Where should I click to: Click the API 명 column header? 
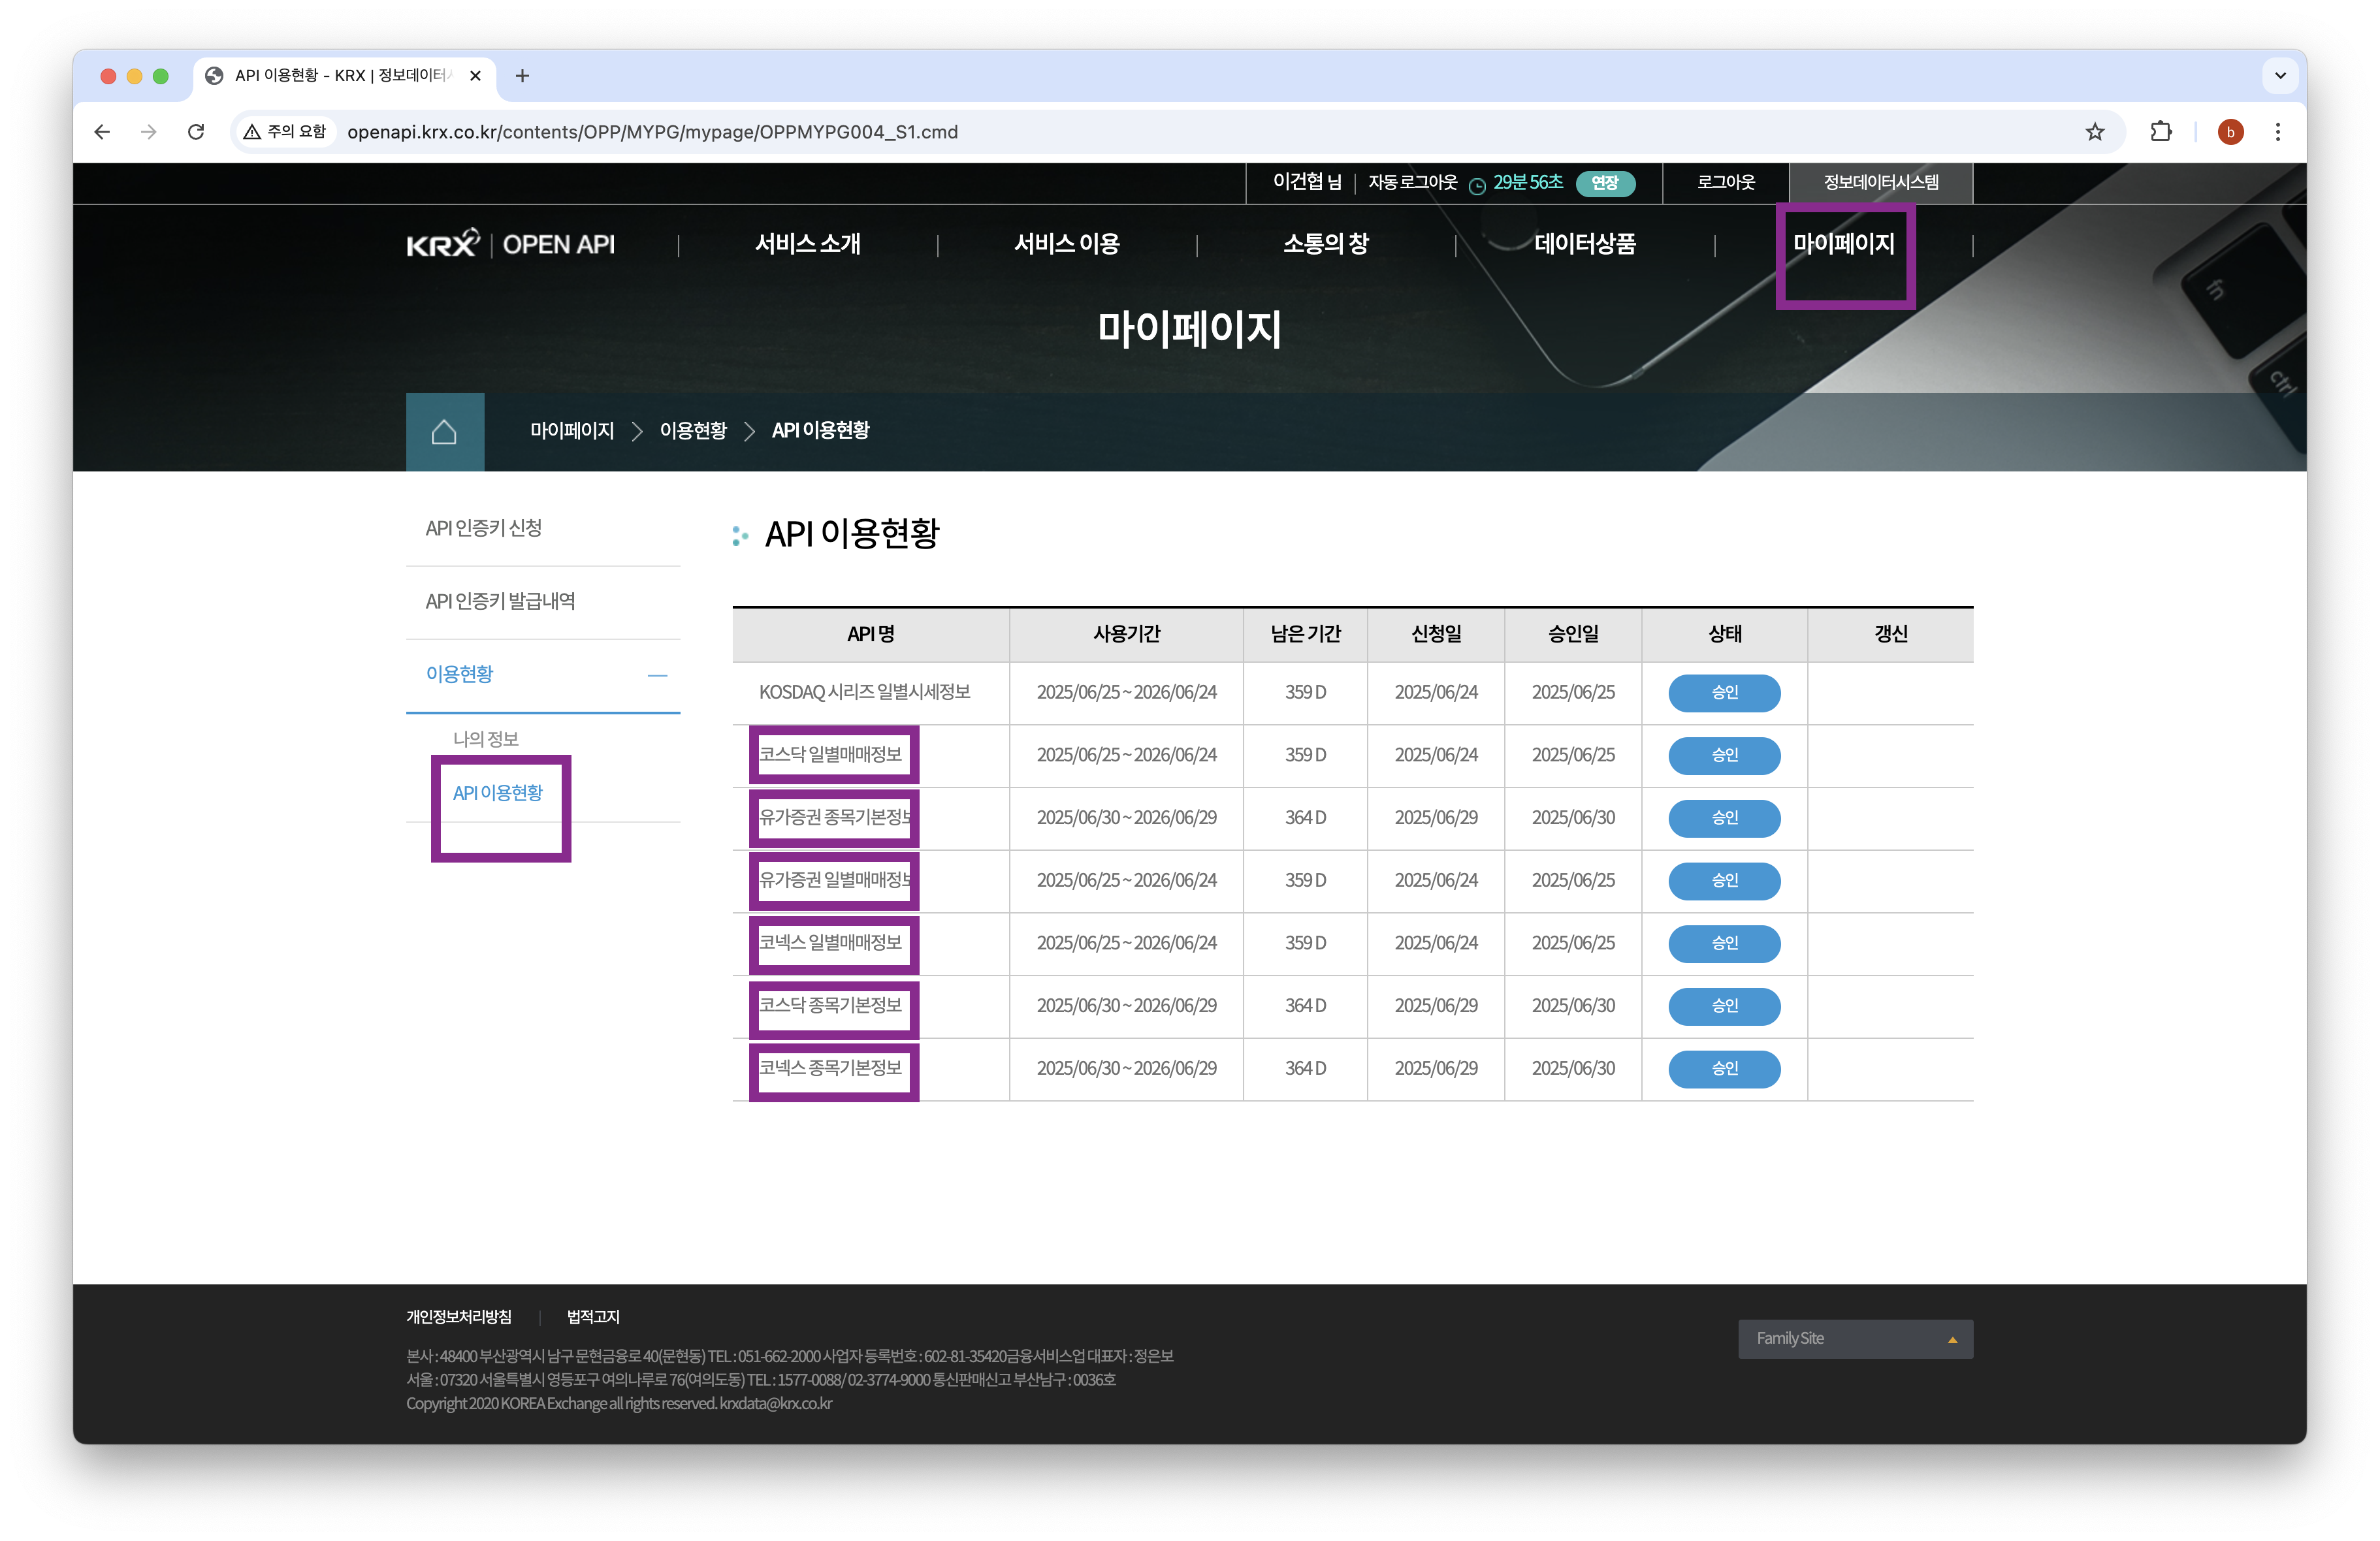click(x=871, y=634)
